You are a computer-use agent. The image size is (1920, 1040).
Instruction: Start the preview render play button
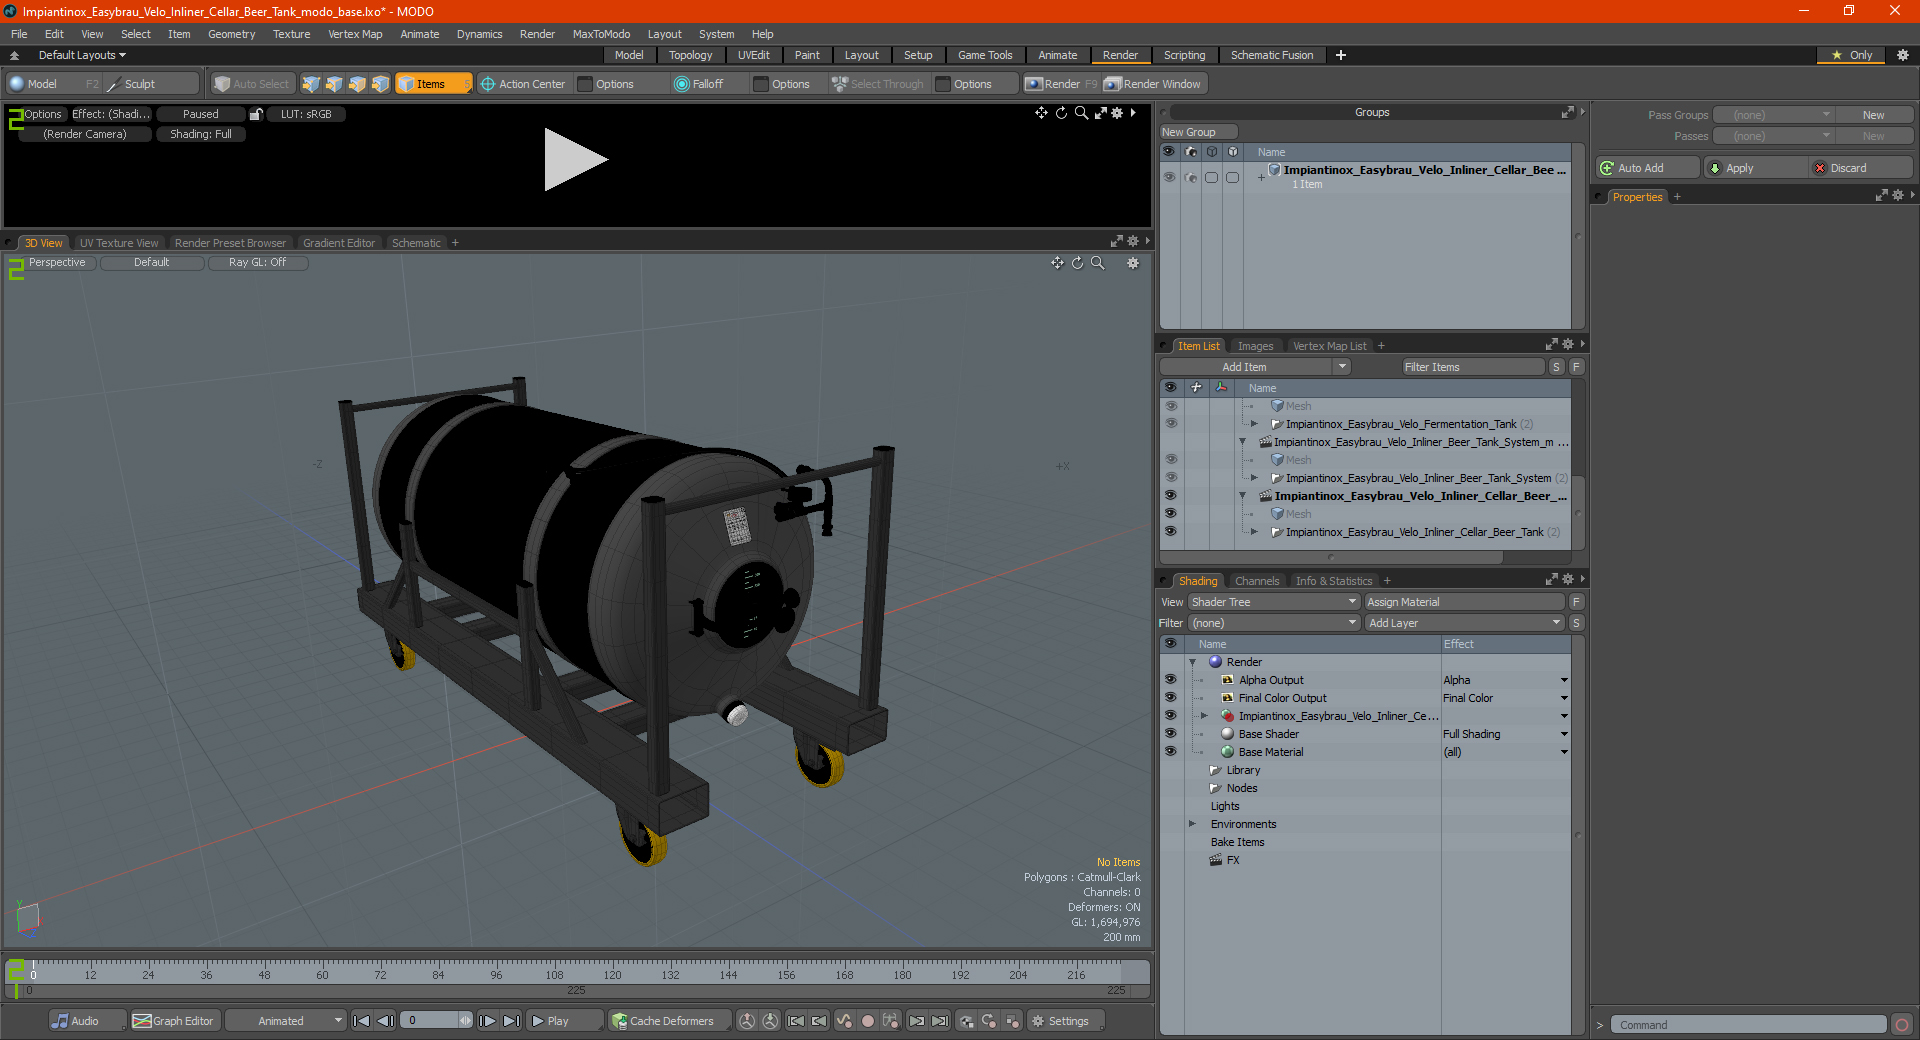pyautogui.click(x=575, y=160)
